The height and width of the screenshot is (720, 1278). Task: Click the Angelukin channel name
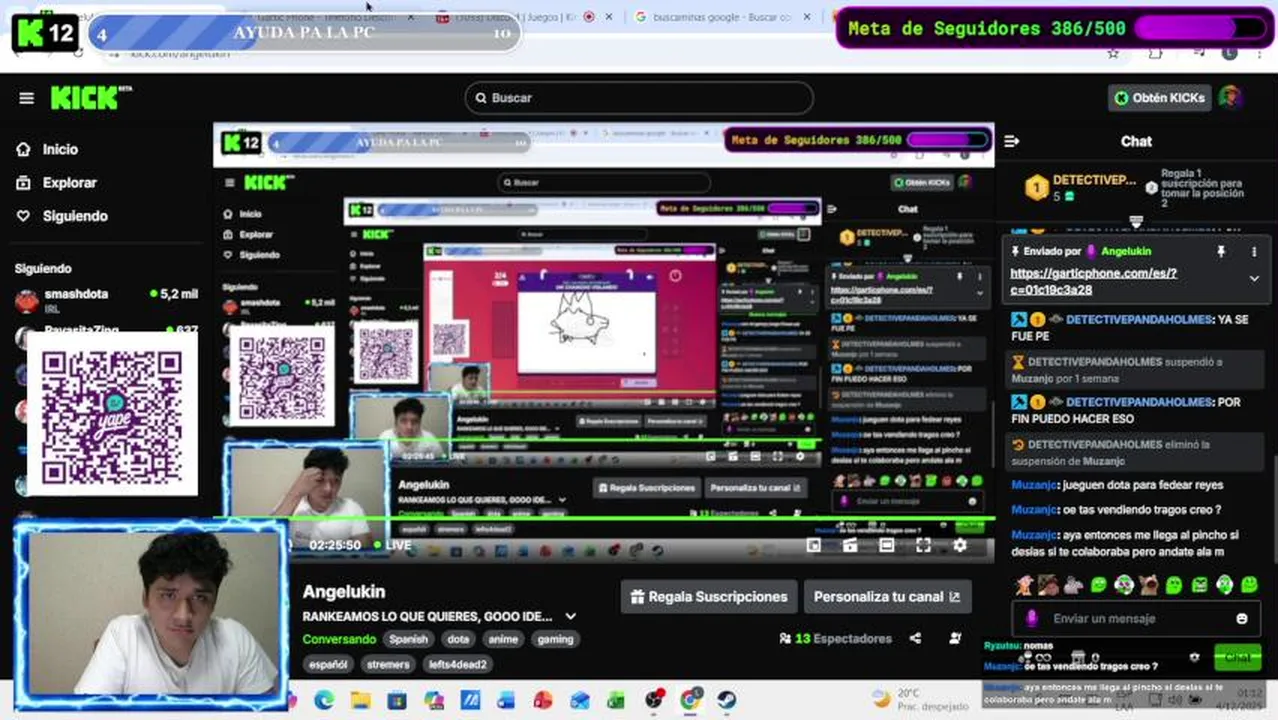pos(344,592)
